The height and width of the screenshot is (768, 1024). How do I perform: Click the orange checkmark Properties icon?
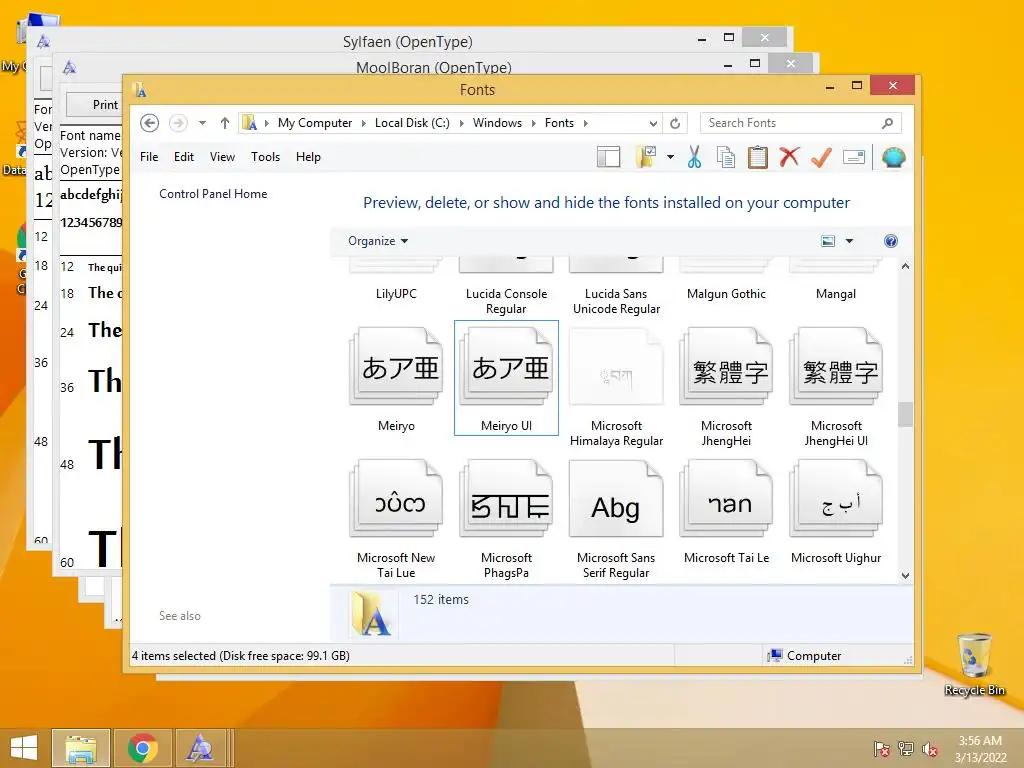pyautogui.click(x=821, y=157)
